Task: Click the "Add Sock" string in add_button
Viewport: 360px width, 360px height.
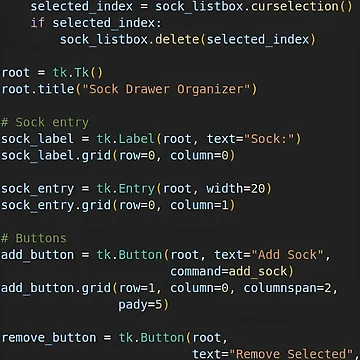Action: [287, 255]
